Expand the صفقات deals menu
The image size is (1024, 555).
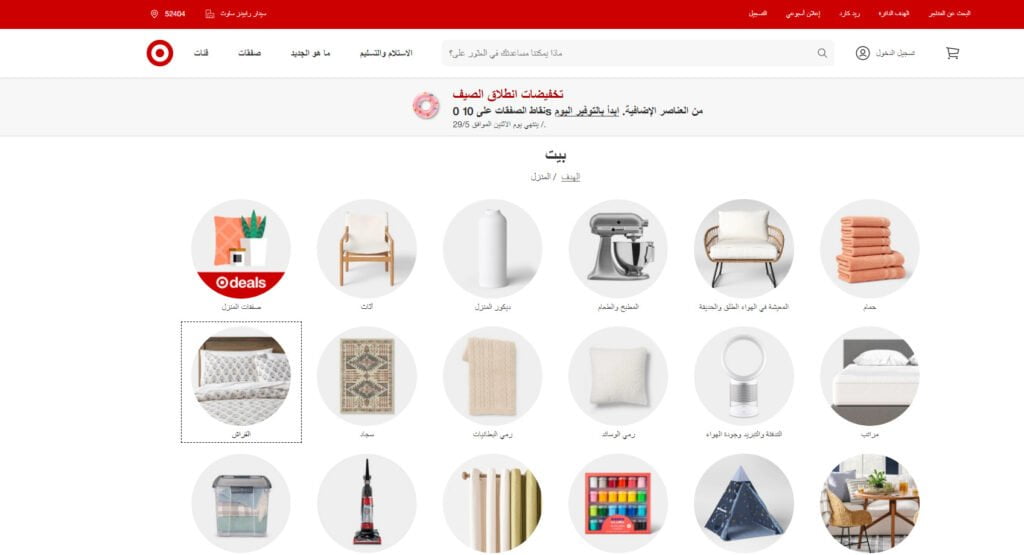(x=249, y=53)
